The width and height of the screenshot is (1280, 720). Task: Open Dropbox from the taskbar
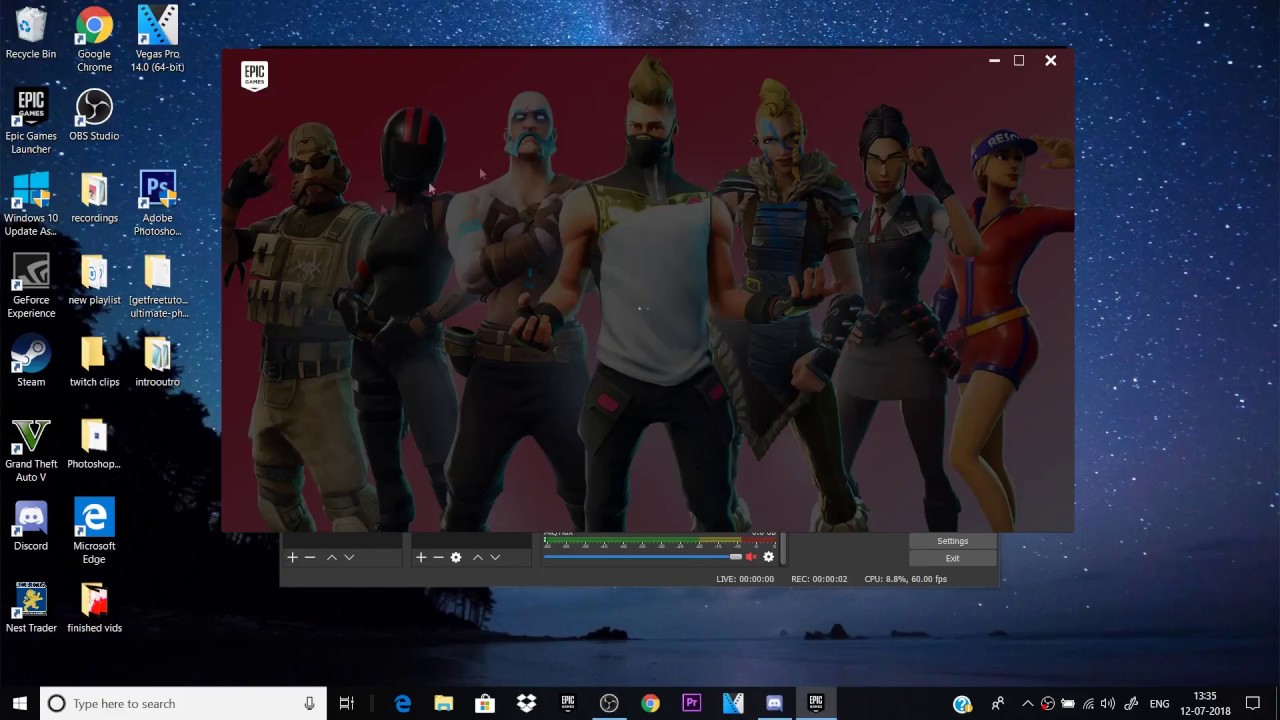click(526, 703)
